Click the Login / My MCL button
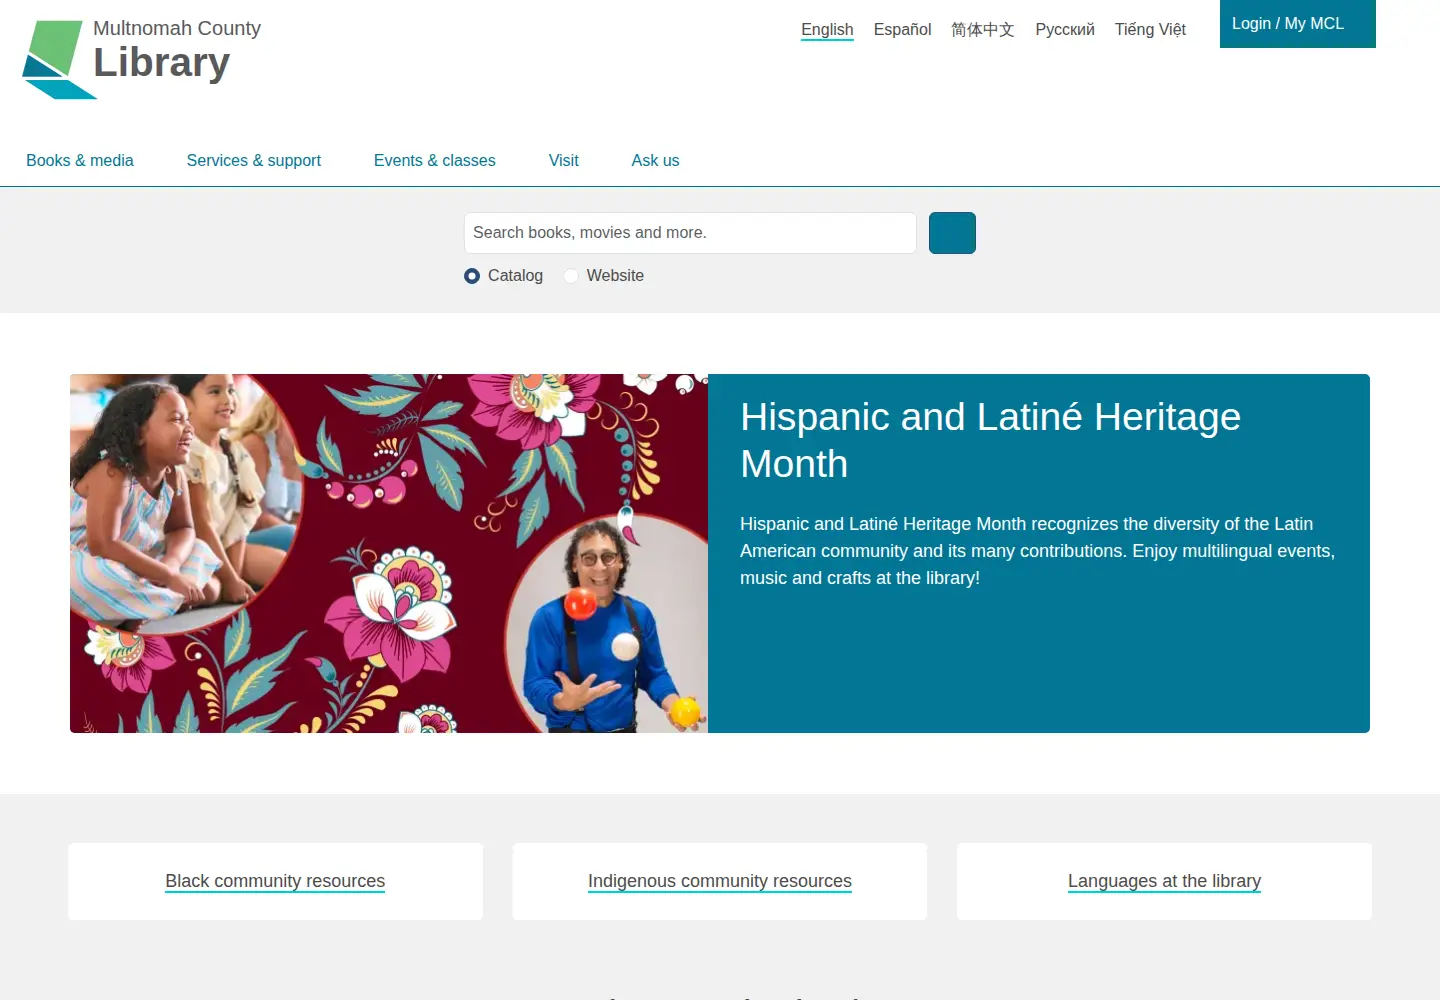This screenshot has height=1000, width=1440. point(1298,24)
